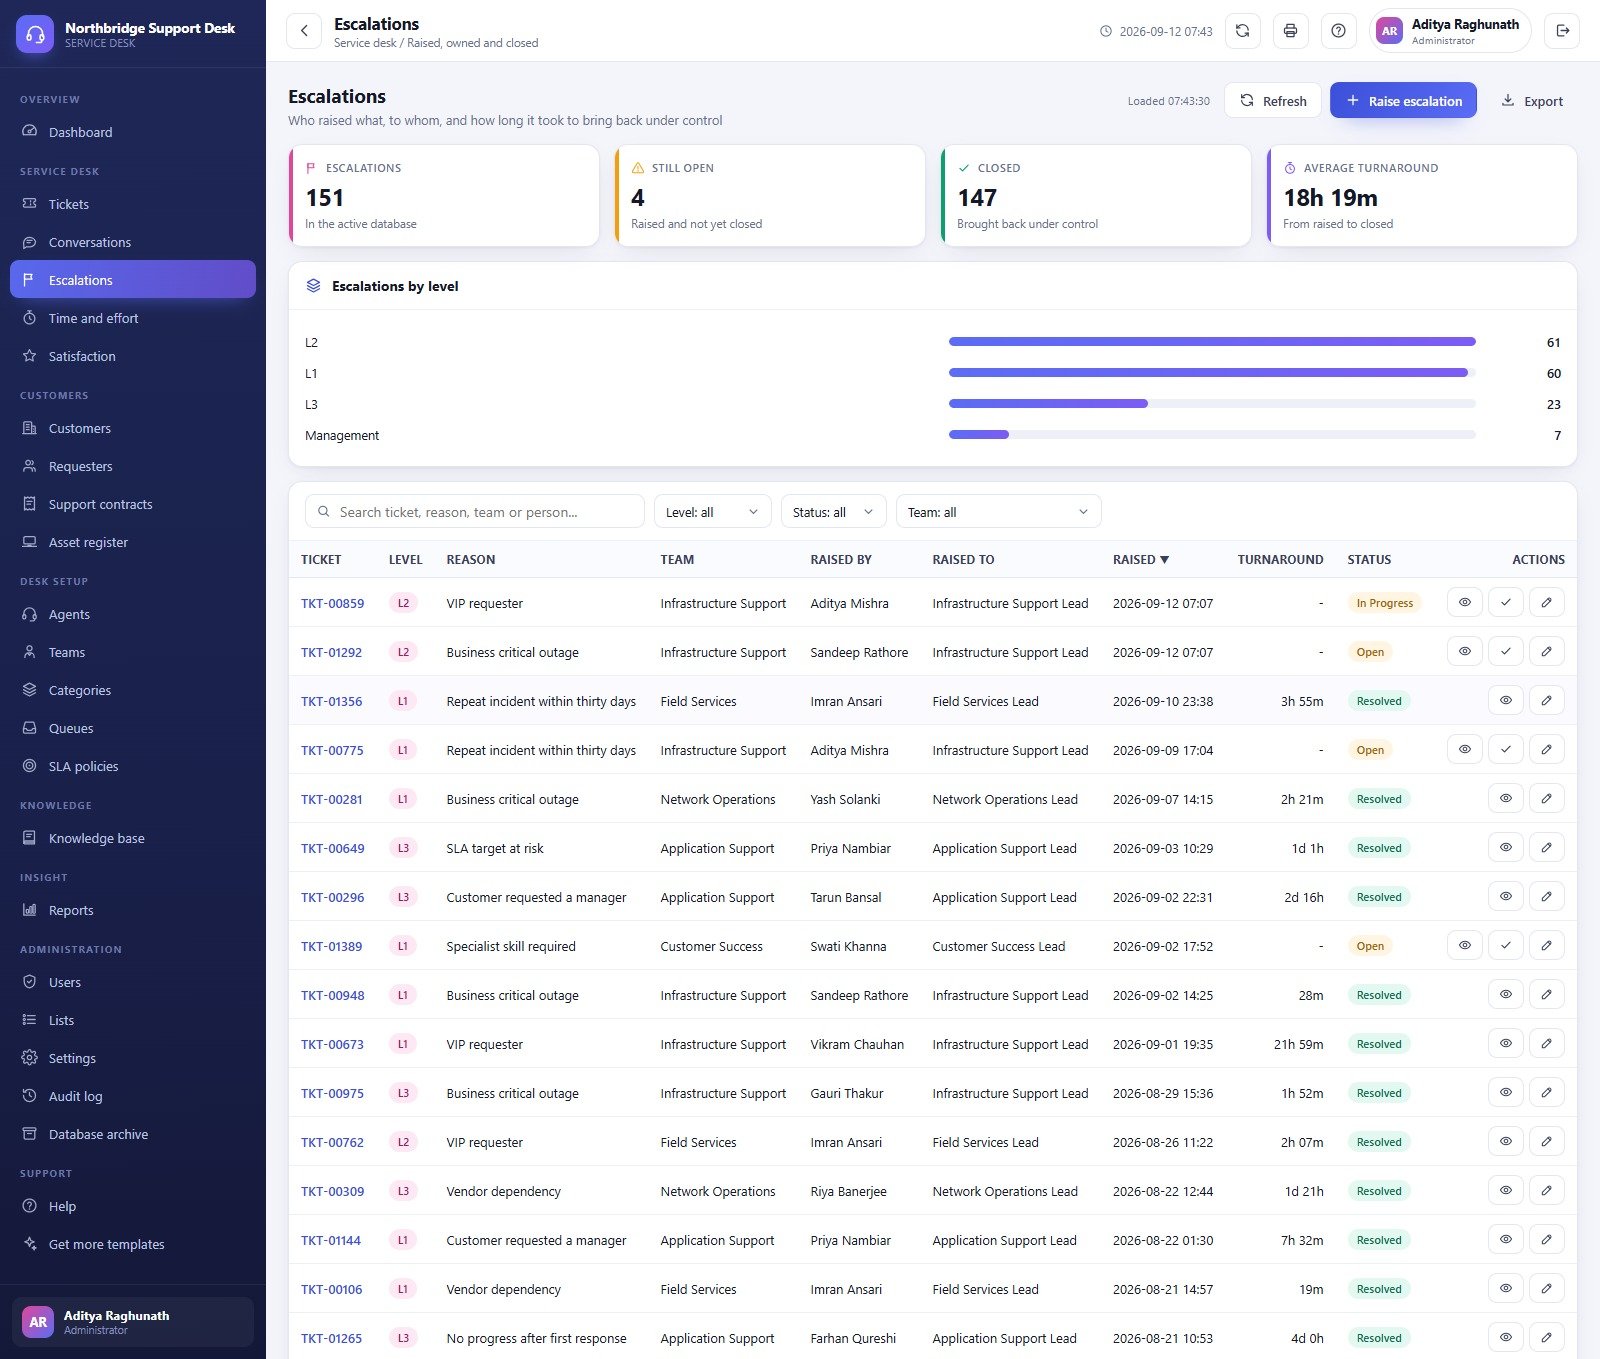The image size is (1600, 1359).
Task: Edit pencil icon for TKT-00296
Action: point(1546,897)
